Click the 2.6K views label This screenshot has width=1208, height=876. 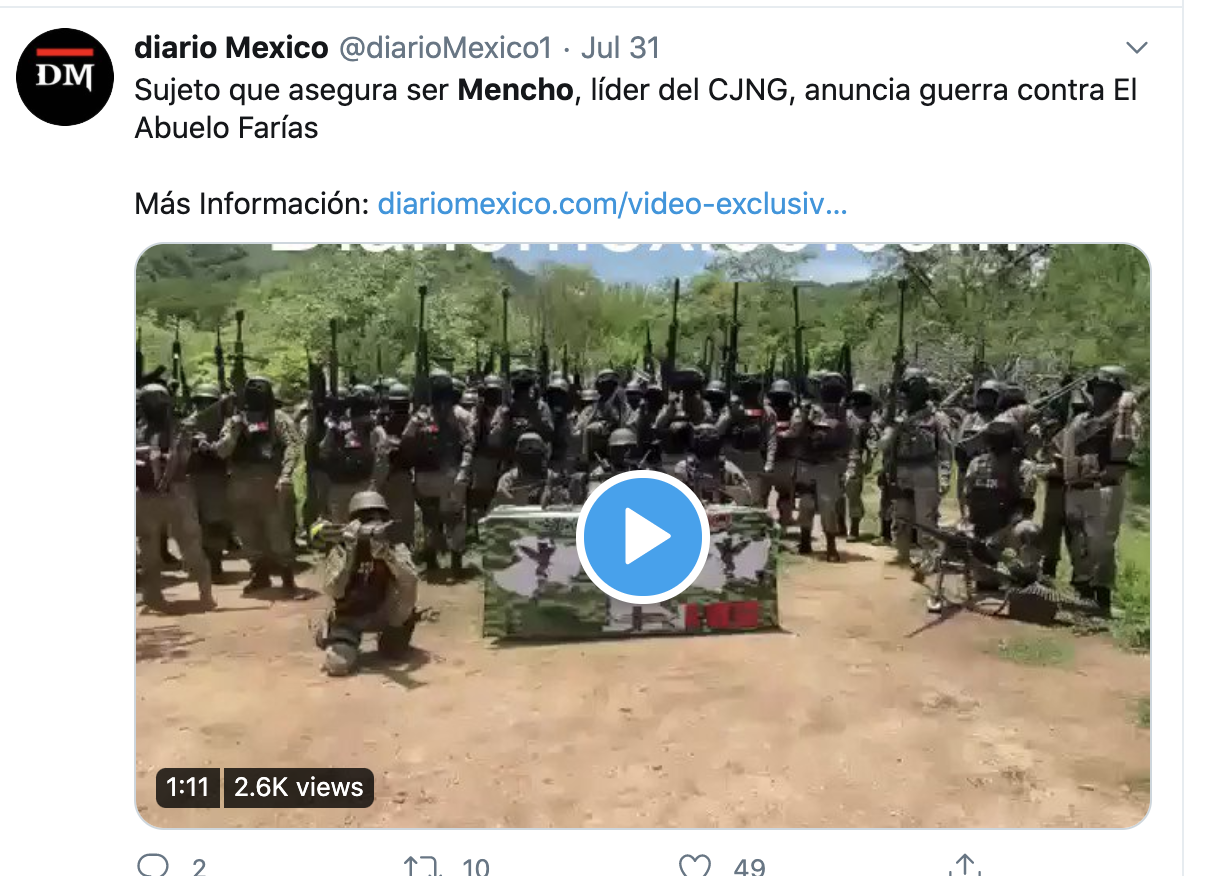[298, 787]
